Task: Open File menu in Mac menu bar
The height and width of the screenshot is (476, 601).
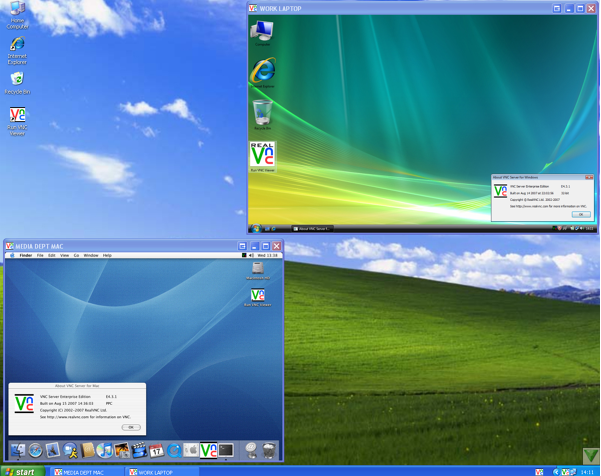Action: 40,255
